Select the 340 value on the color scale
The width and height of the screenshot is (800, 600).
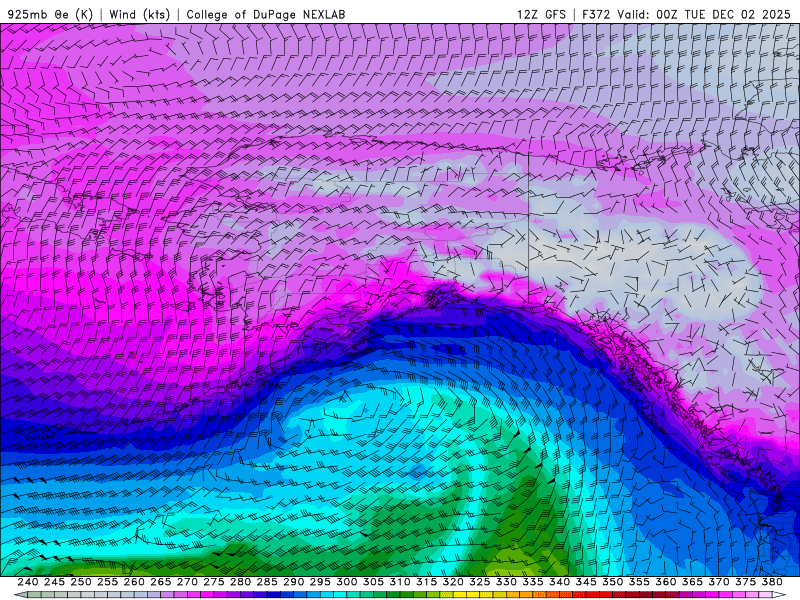(559, 582)
